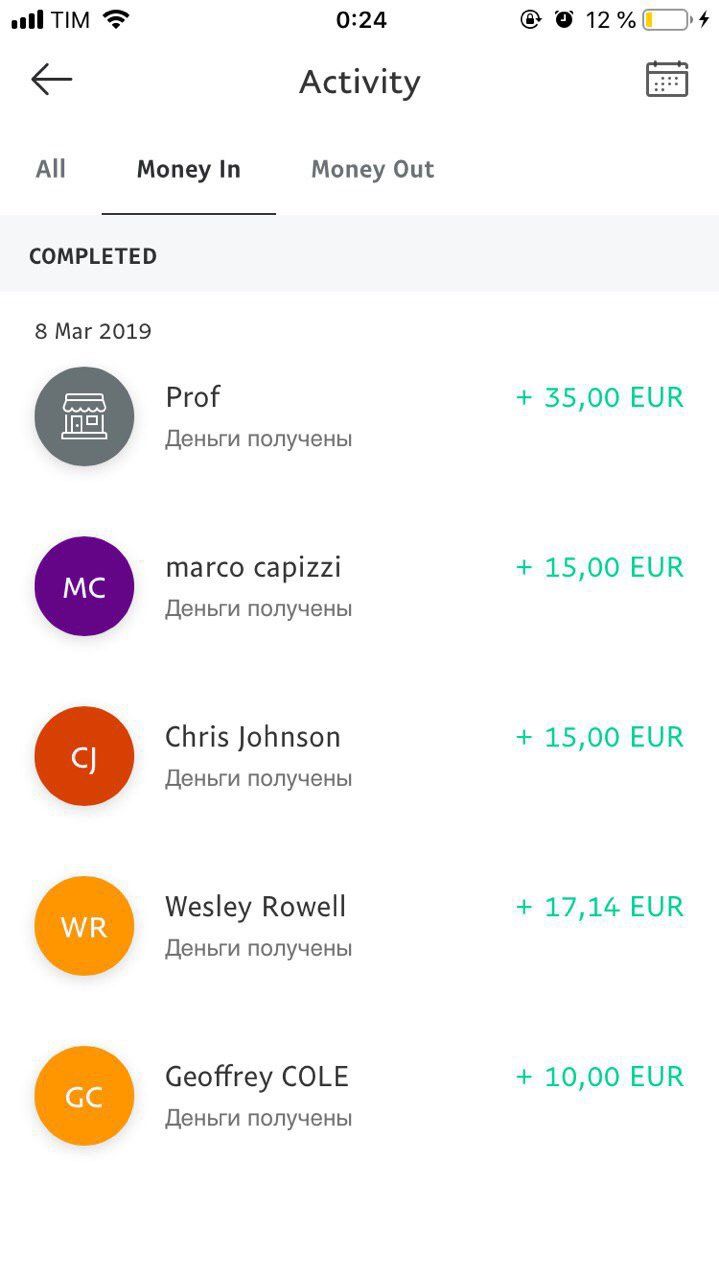Tap the Wi-Fi status icon

(117, 20)
